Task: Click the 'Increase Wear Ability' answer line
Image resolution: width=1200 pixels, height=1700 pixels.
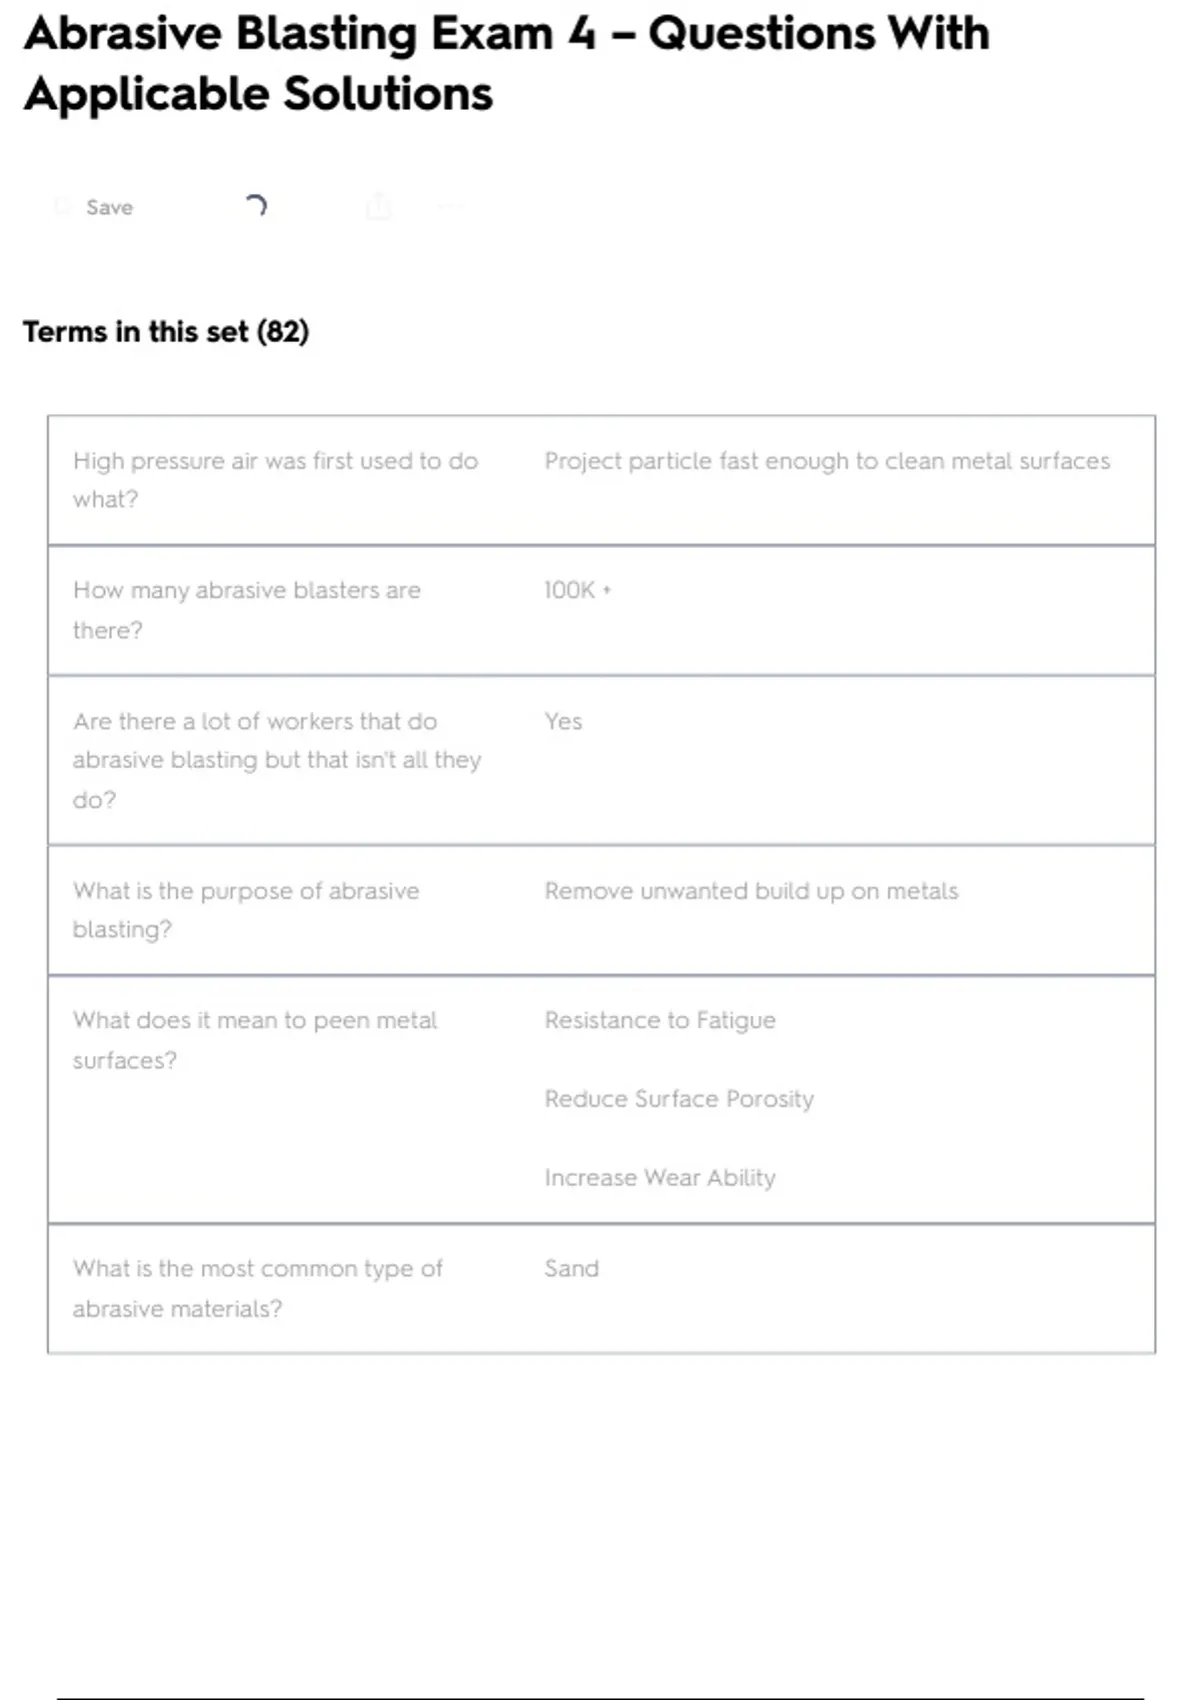Action: coord(660,1178)
